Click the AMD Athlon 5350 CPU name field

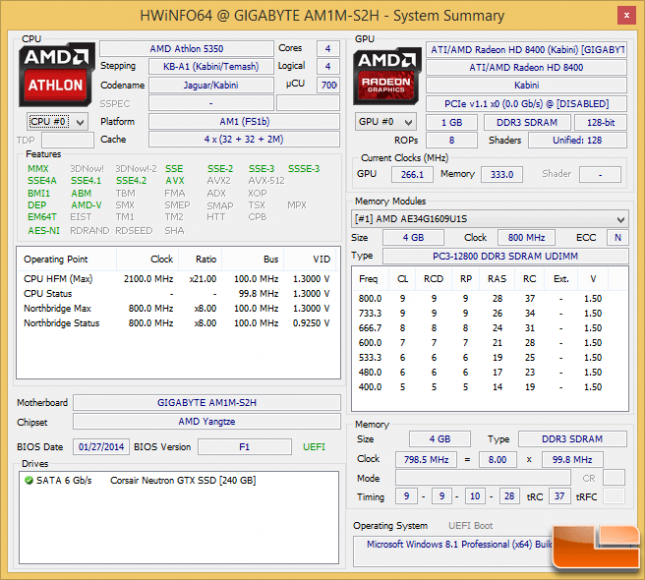[186, 49]
